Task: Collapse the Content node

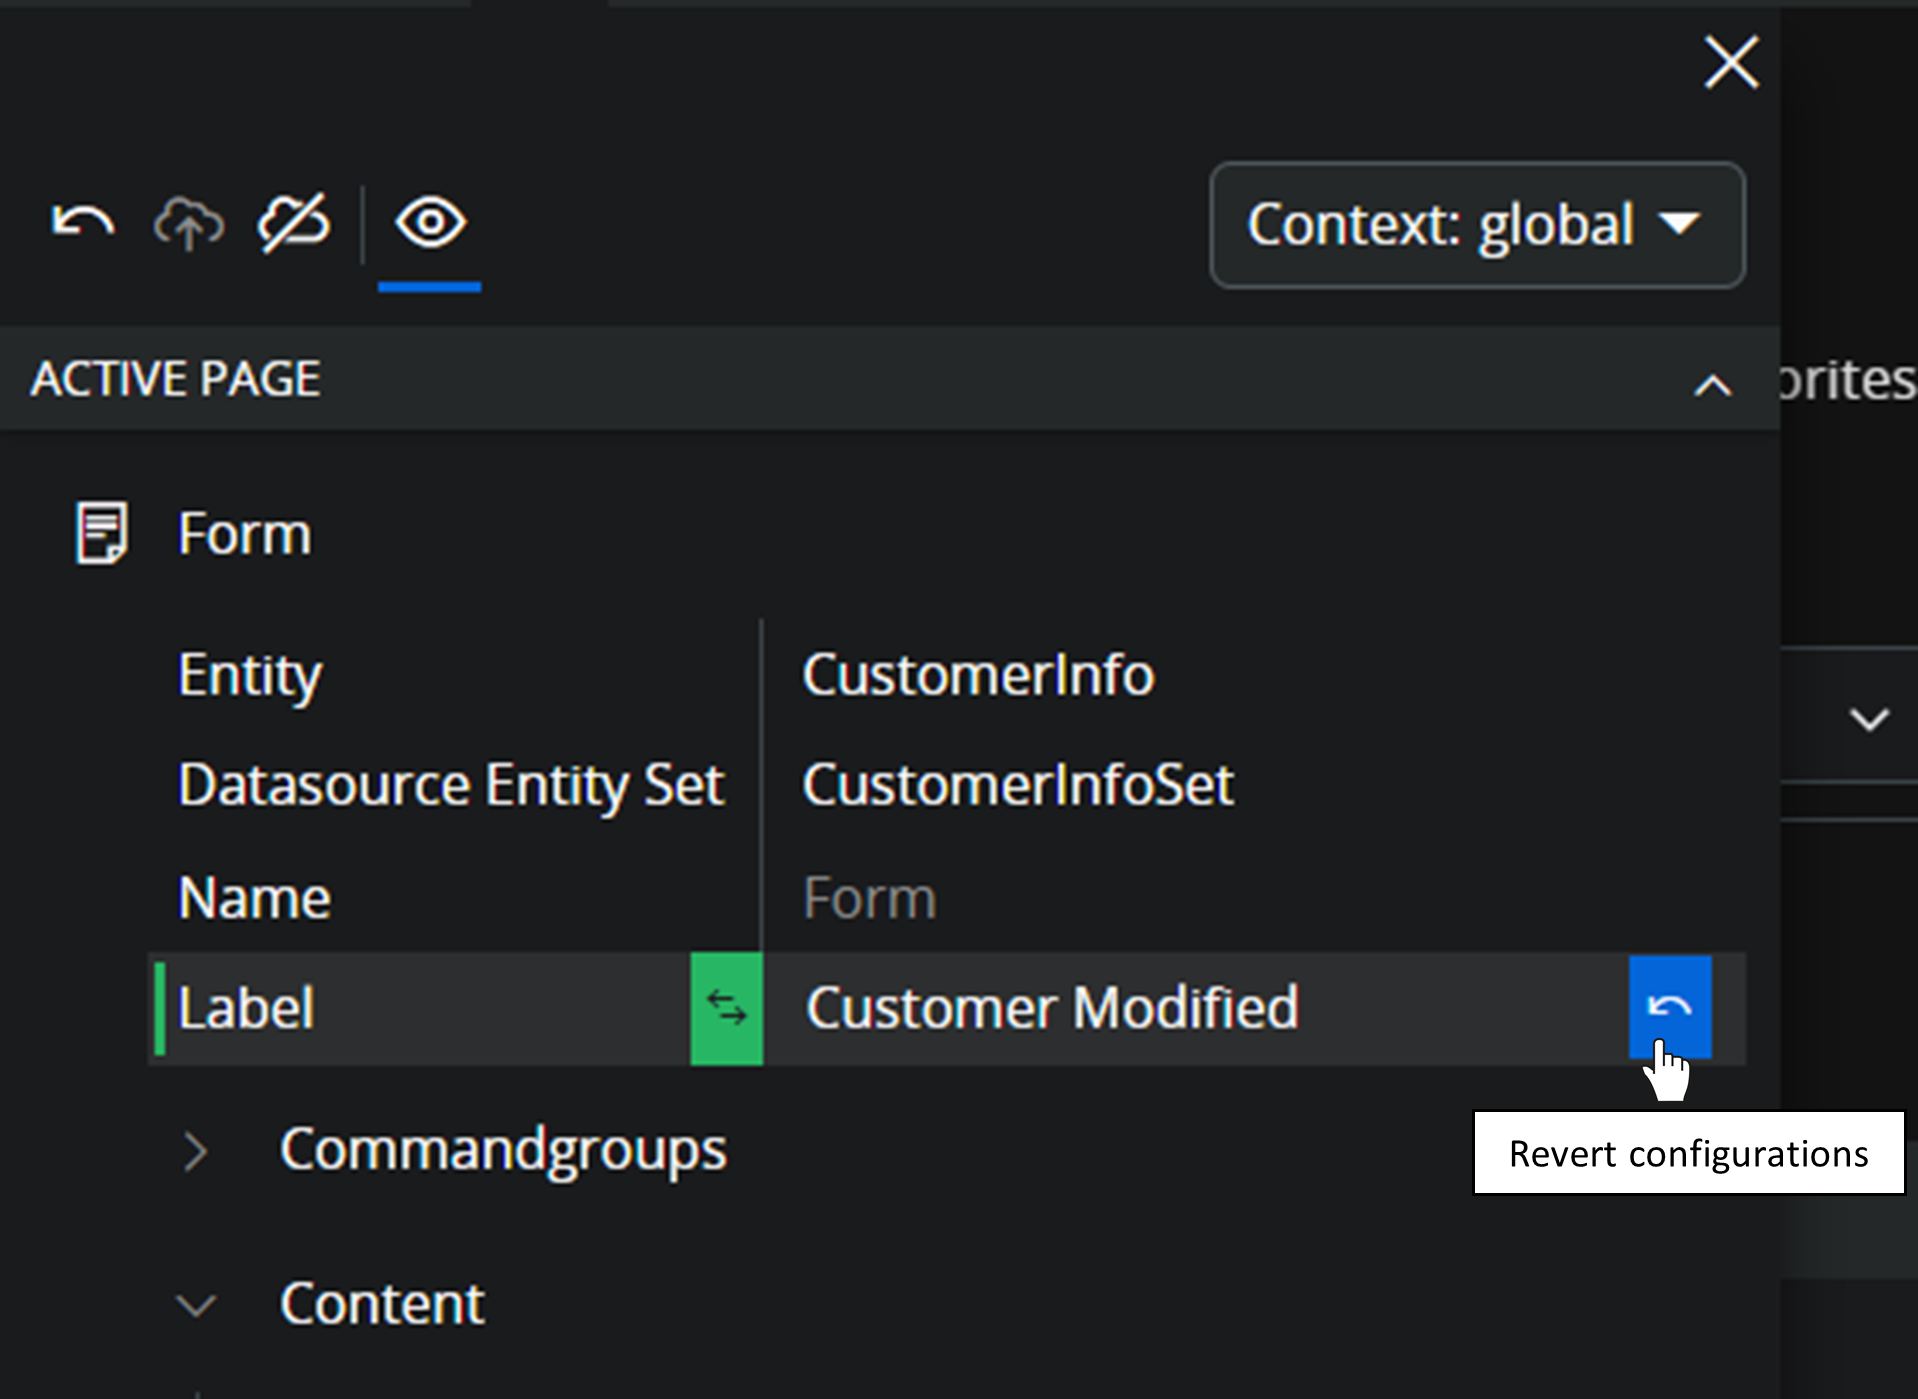Action: 196,1305
